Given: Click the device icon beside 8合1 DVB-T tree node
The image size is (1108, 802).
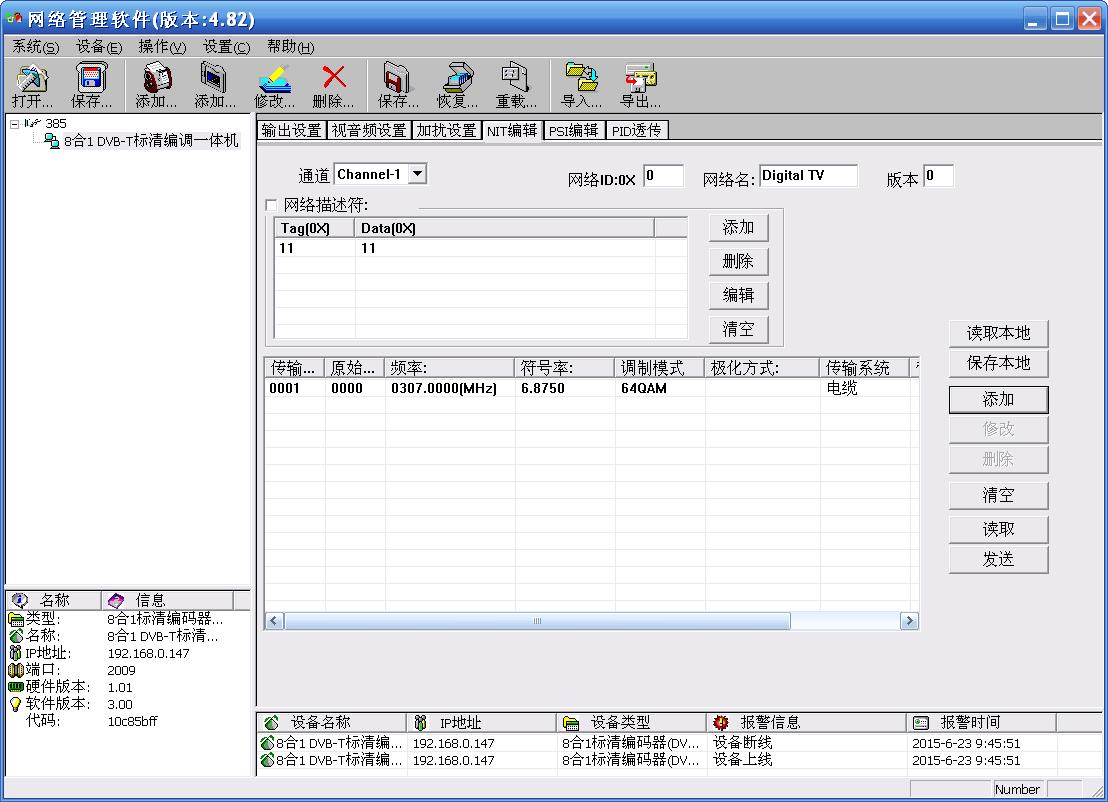Looking at the screenshot, I should click(x=52, y=141).
